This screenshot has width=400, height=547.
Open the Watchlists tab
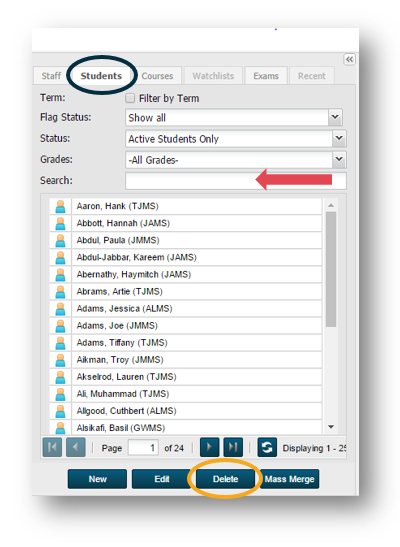213,76
